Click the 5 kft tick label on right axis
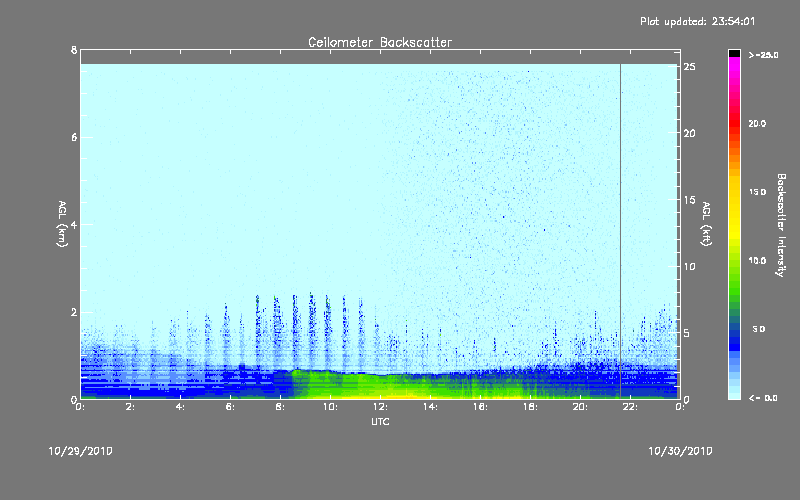This screenshot has height=500, width=800. click(687, 333)
